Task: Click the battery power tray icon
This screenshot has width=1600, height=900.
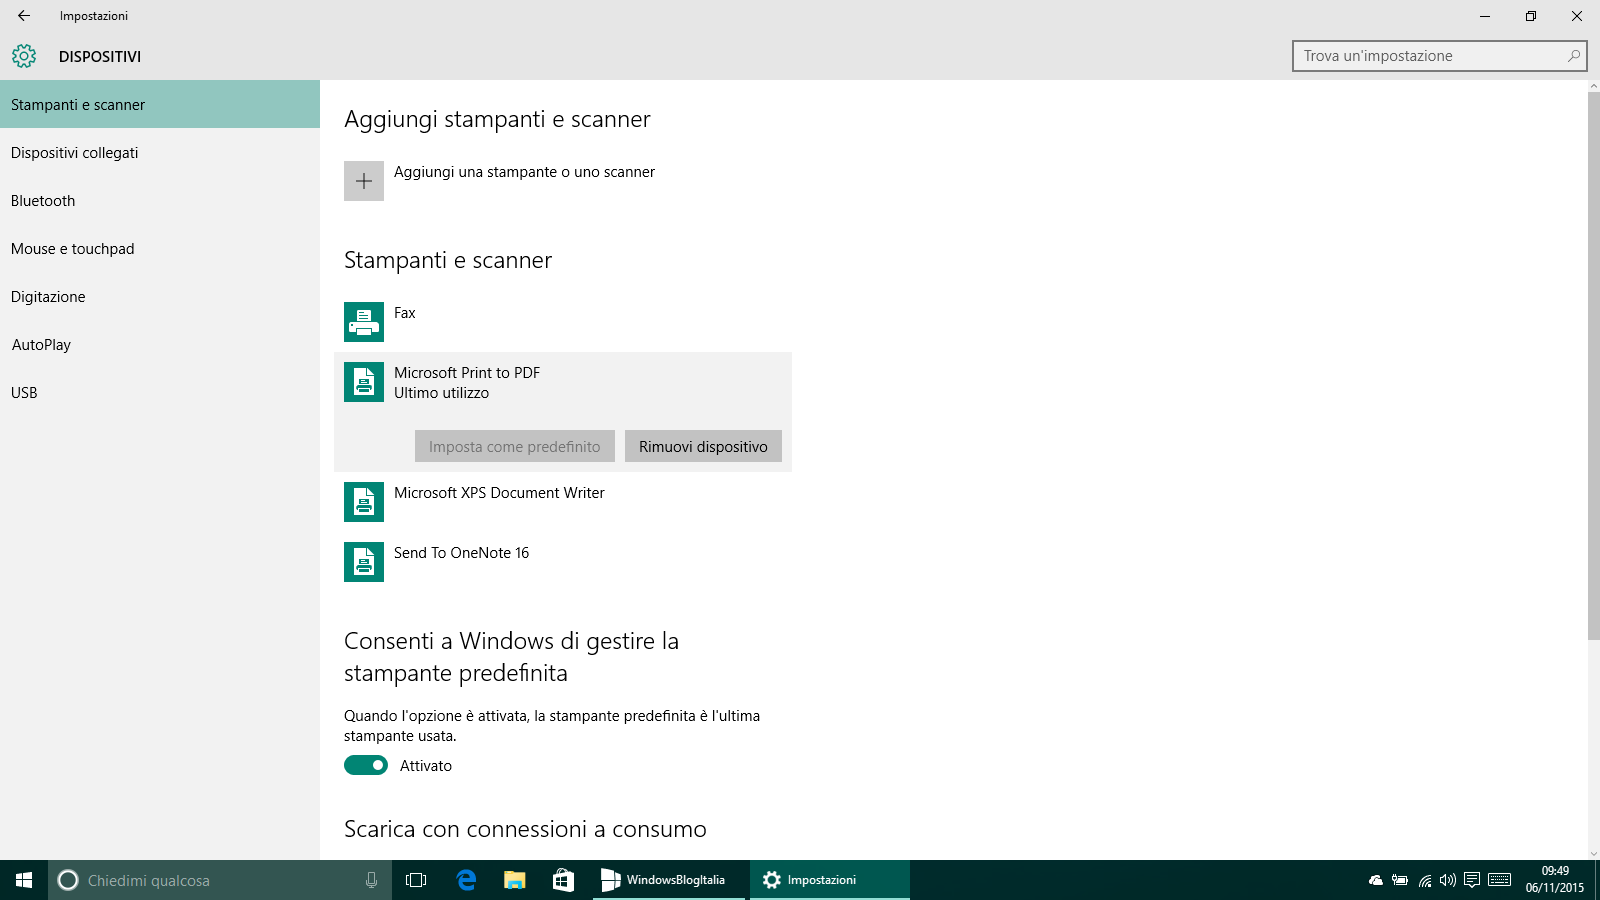Action: 1400,880
